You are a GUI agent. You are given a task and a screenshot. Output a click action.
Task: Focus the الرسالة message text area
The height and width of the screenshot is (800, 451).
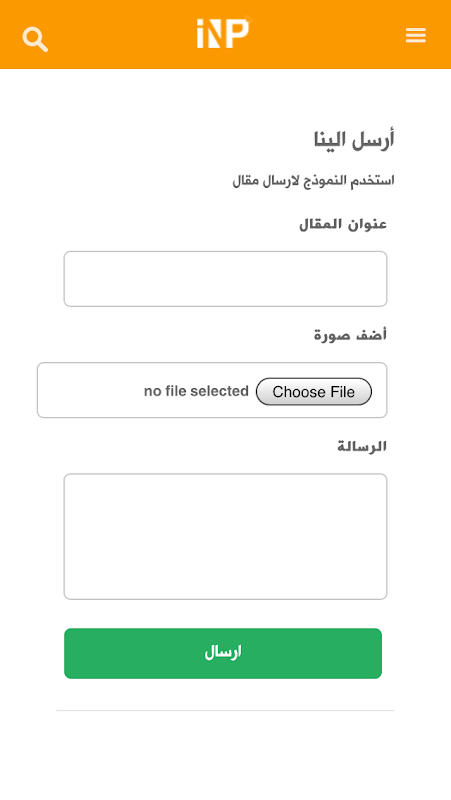click(x=225, y=536)
